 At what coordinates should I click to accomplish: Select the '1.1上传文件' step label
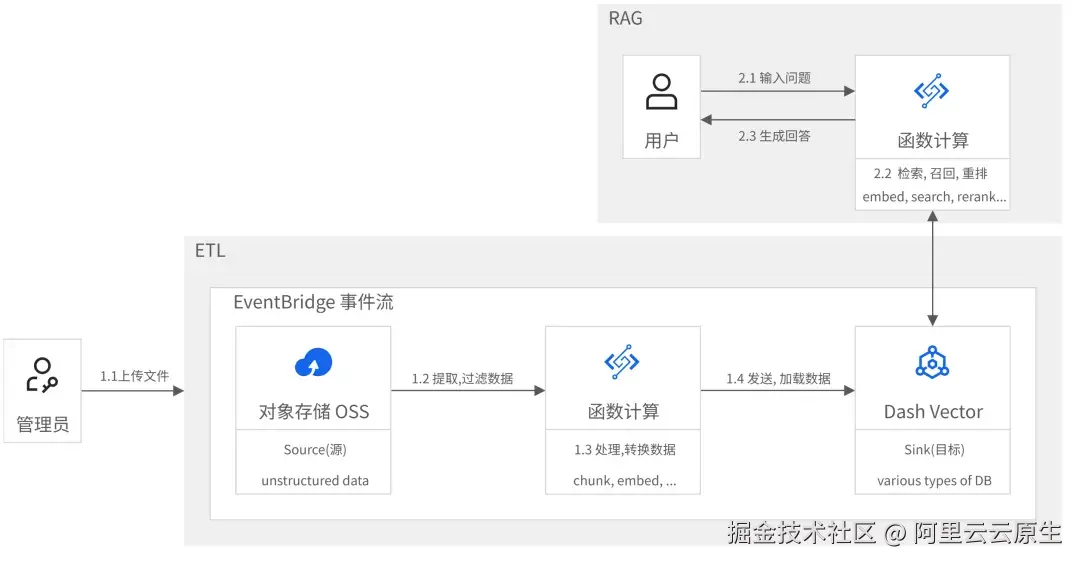click(134, 376)
